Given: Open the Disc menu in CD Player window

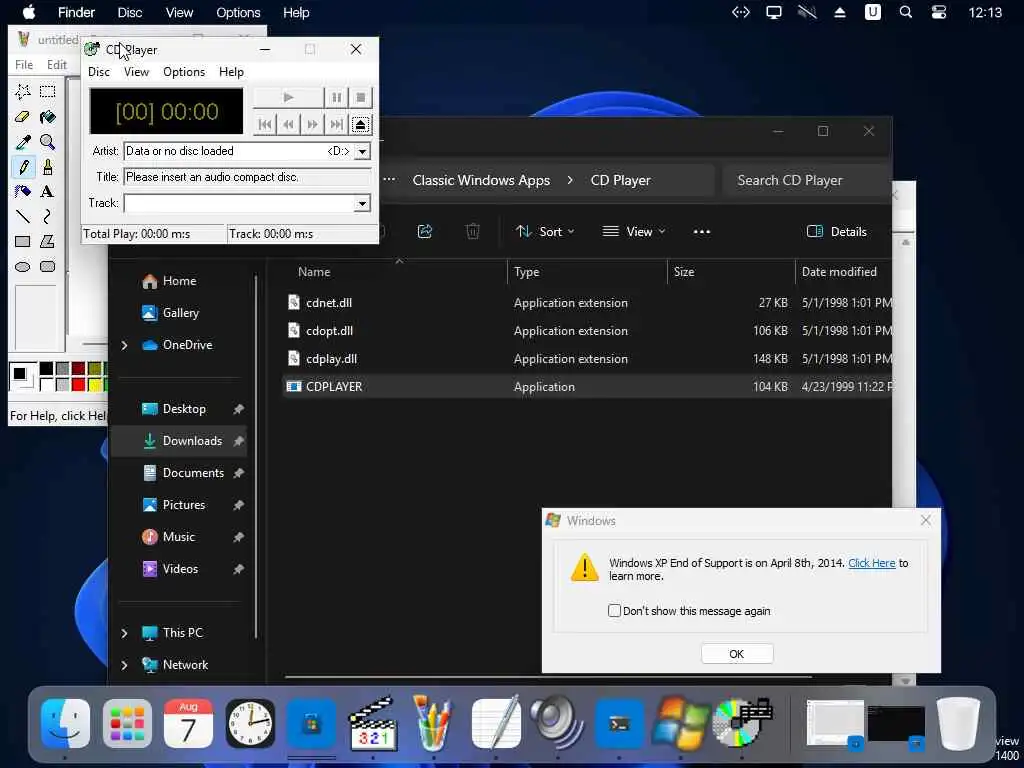Looking at the screenshot, I should click(x=99, y=72).
